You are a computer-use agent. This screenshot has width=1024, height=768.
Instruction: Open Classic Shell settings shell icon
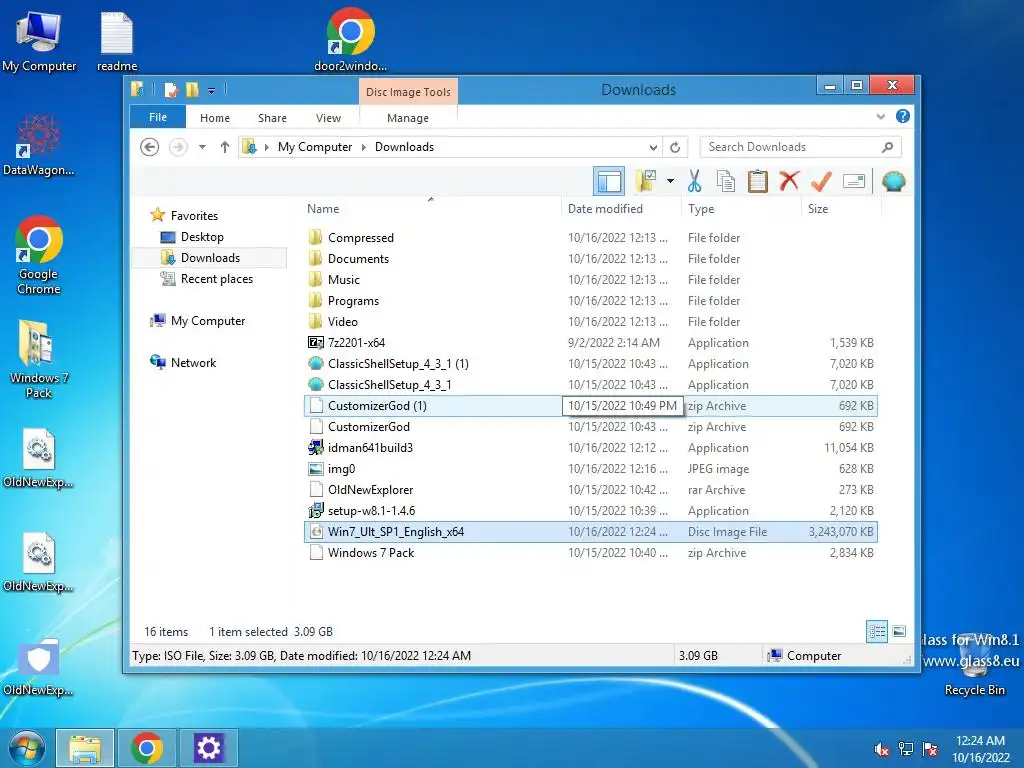pos(893,181)
